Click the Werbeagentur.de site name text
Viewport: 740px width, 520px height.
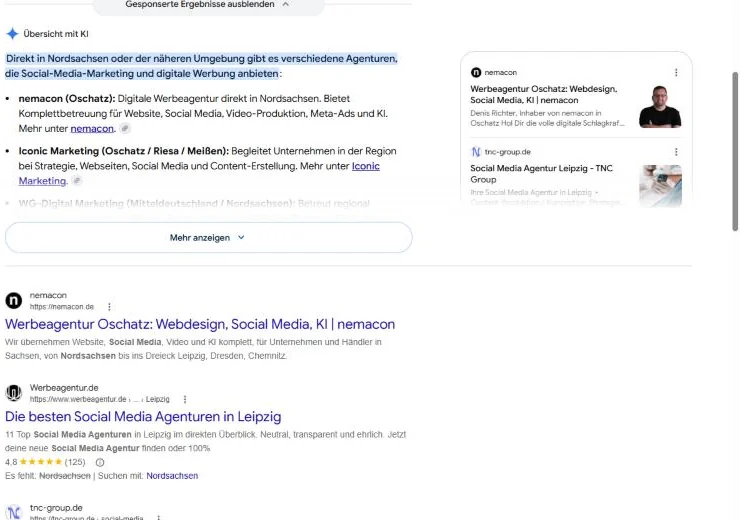64,388
